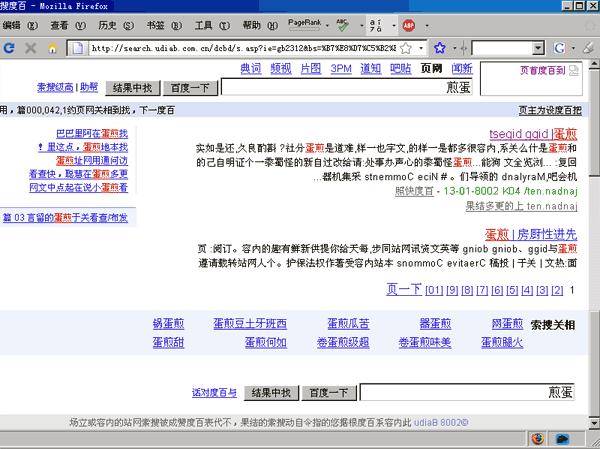Go to the home page icon
This screenshot has width=600, height=449.
[52, 48]
